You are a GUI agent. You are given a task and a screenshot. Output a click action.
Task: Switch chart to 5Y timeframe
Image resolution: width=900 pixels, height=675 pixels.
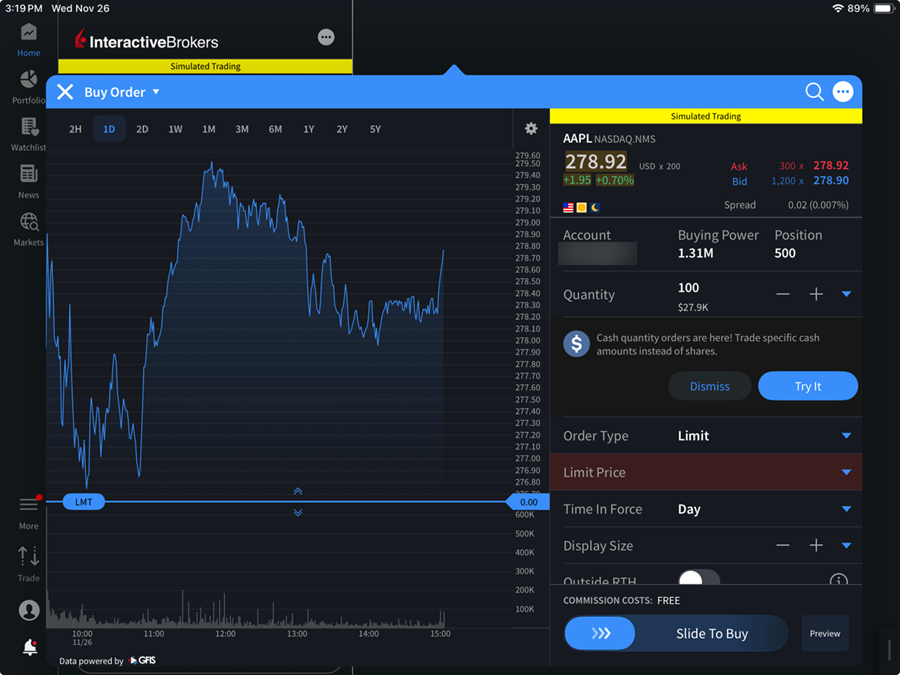[x=375, y=129]
